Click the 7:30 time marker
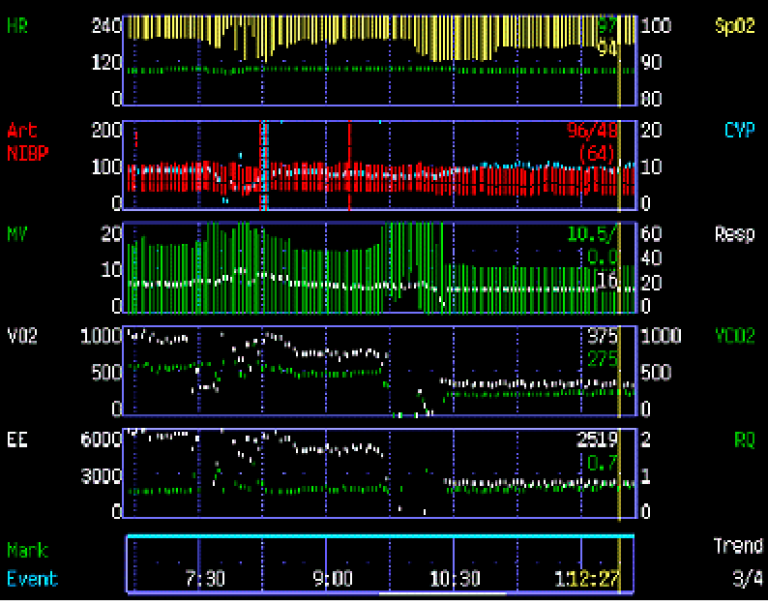The height and width of the screenshot is (606, 768). point(205,579)
